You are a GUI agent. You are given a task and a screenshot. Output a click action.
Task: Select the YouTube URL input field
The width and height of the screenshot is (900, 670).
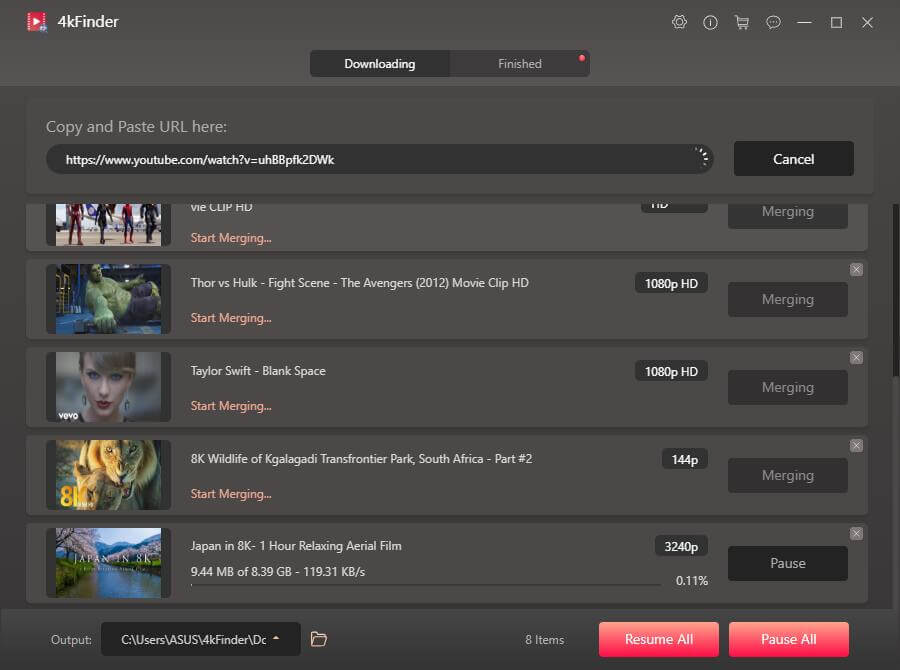coord(380,158)
